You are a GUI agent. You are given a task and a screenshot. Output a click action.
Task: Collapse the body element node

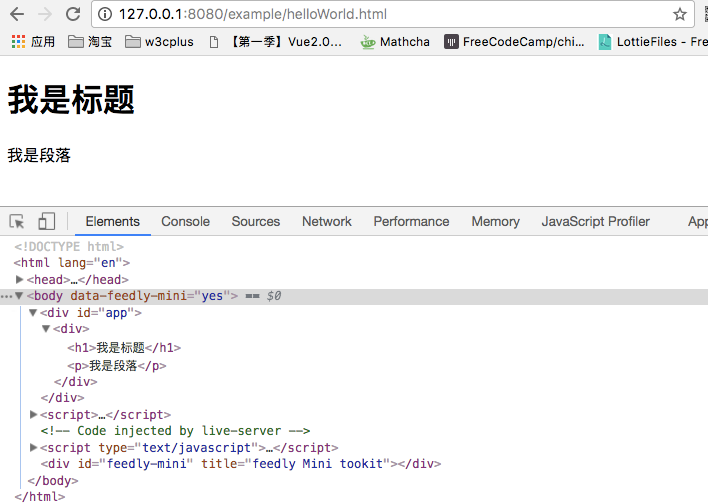coord(19,296)
